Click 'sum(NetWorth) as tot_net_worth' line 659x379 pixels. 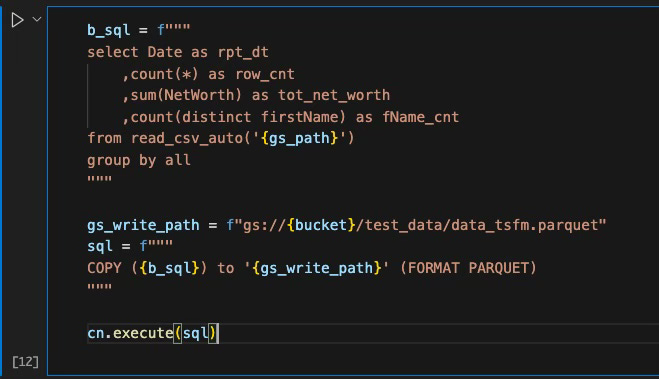click(x=260, y=95)
